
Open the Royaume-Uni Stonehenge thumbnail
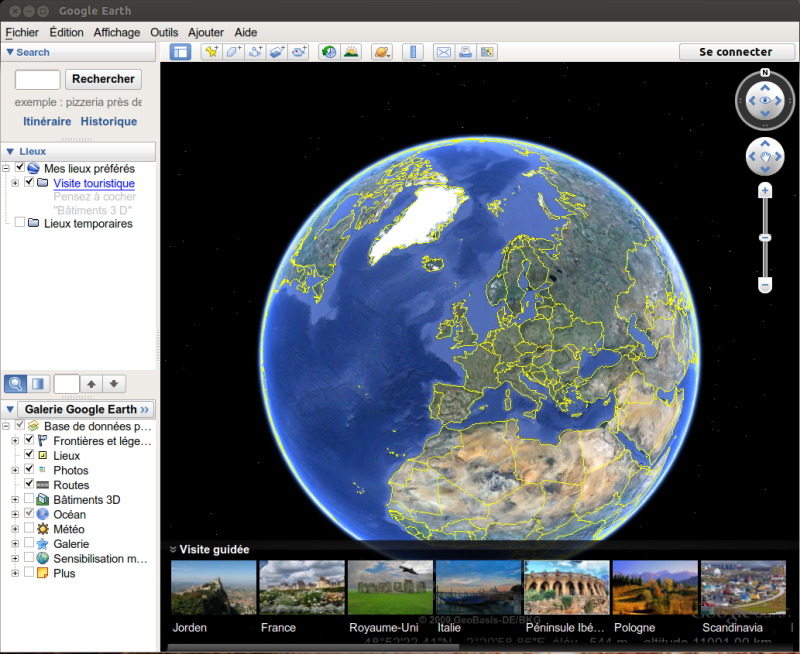[390, 587]
